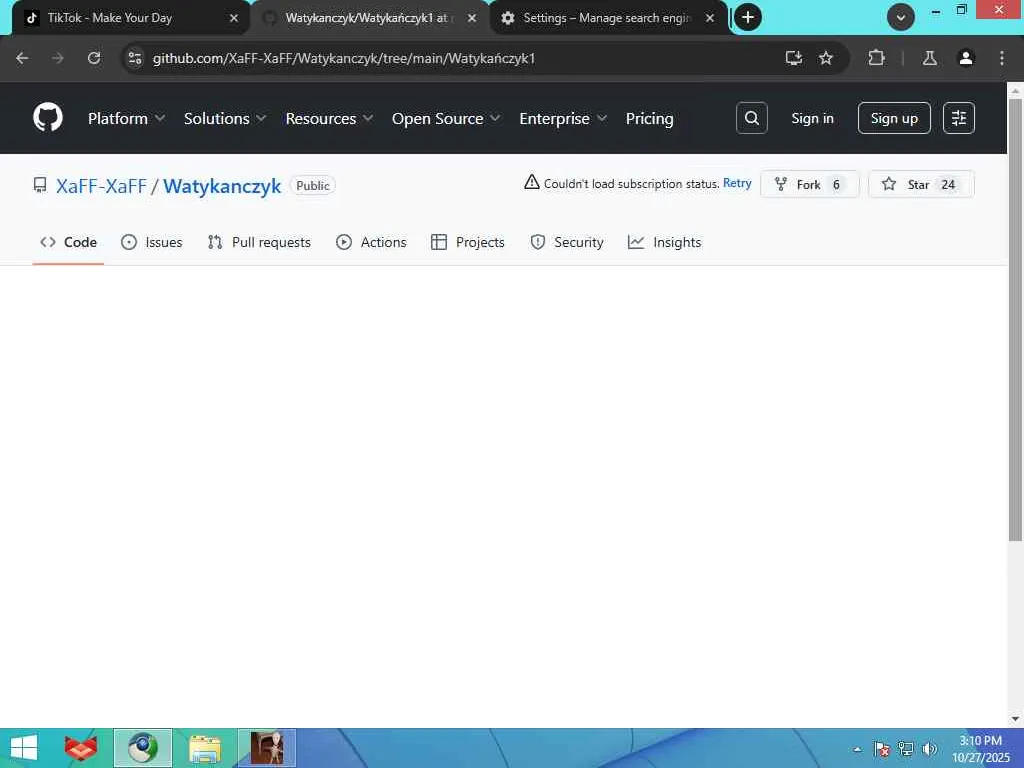Viewport: 1024px width, 768px height.
Task: Open File Explorer on taskbar
Action: (x=205, y=748)
